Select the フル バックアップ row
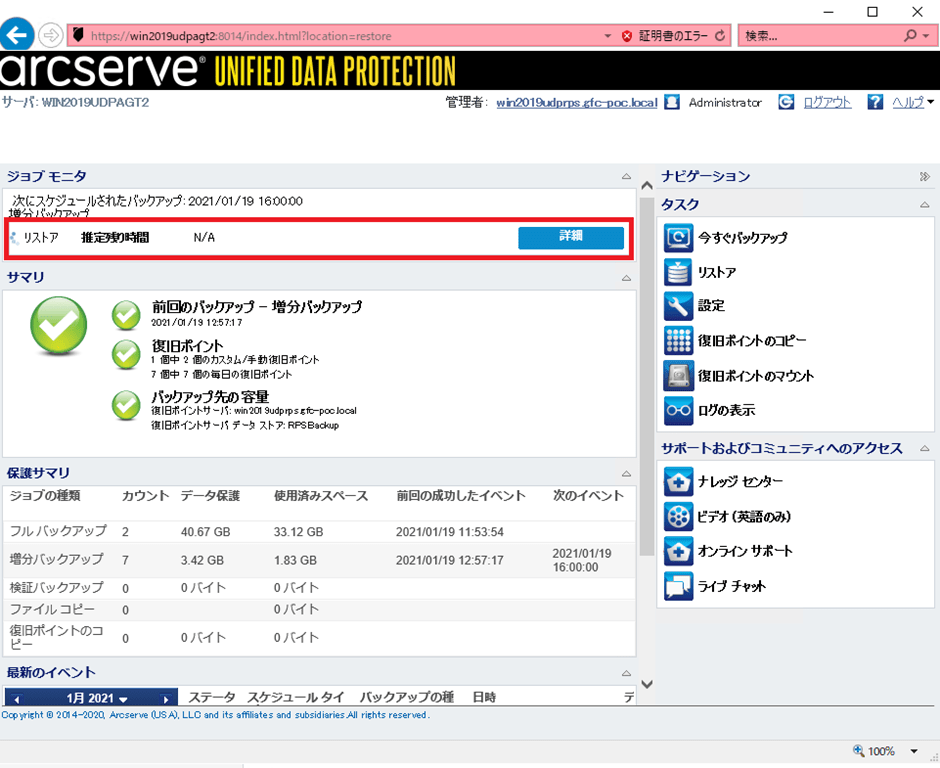 pos(319,532)
